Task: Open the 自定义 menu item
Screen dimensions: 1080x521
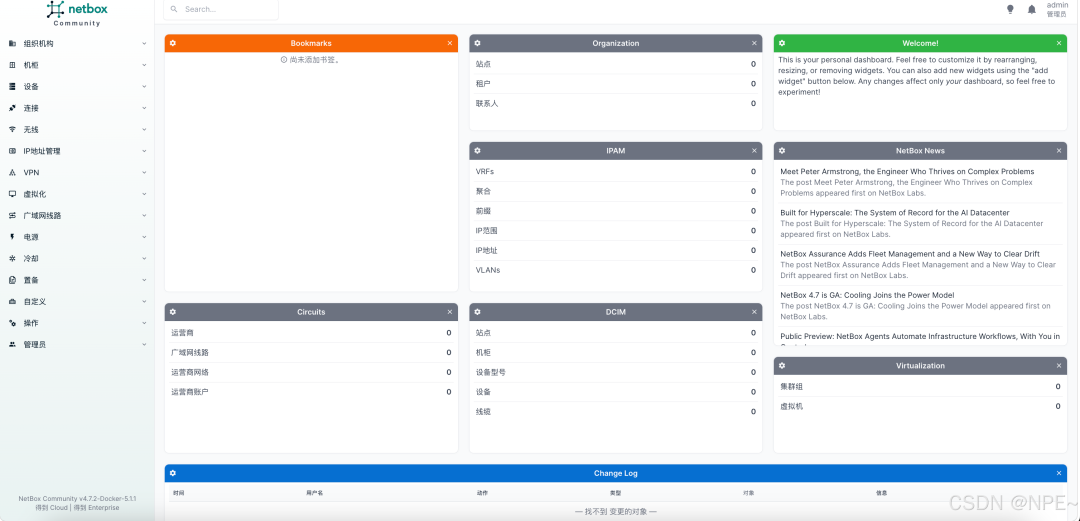Action: click(x=77, y=301)
